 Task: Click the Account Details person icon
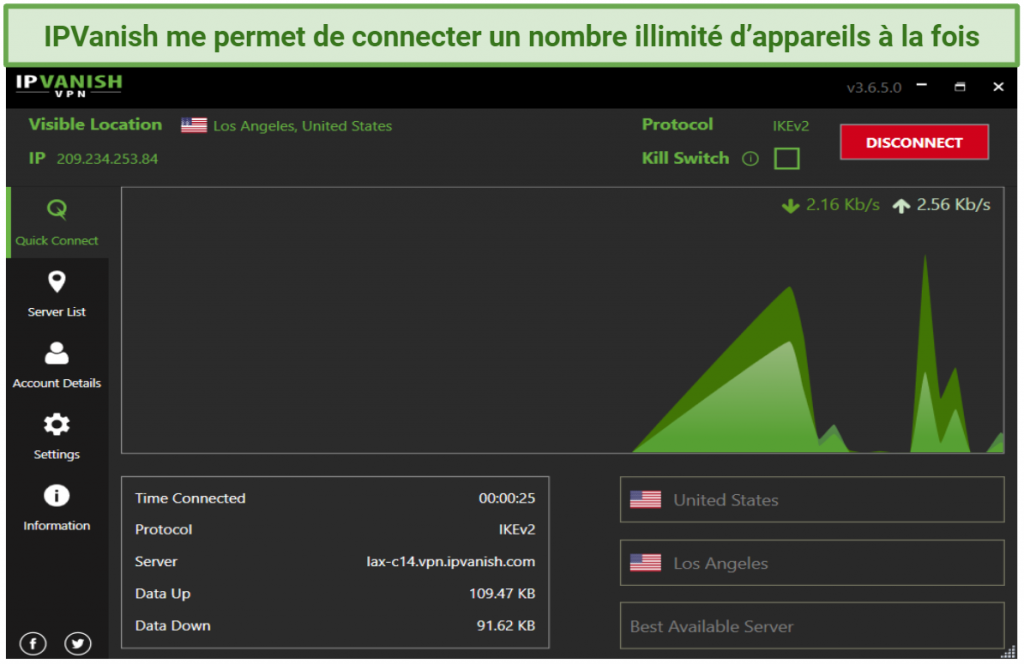57,353
